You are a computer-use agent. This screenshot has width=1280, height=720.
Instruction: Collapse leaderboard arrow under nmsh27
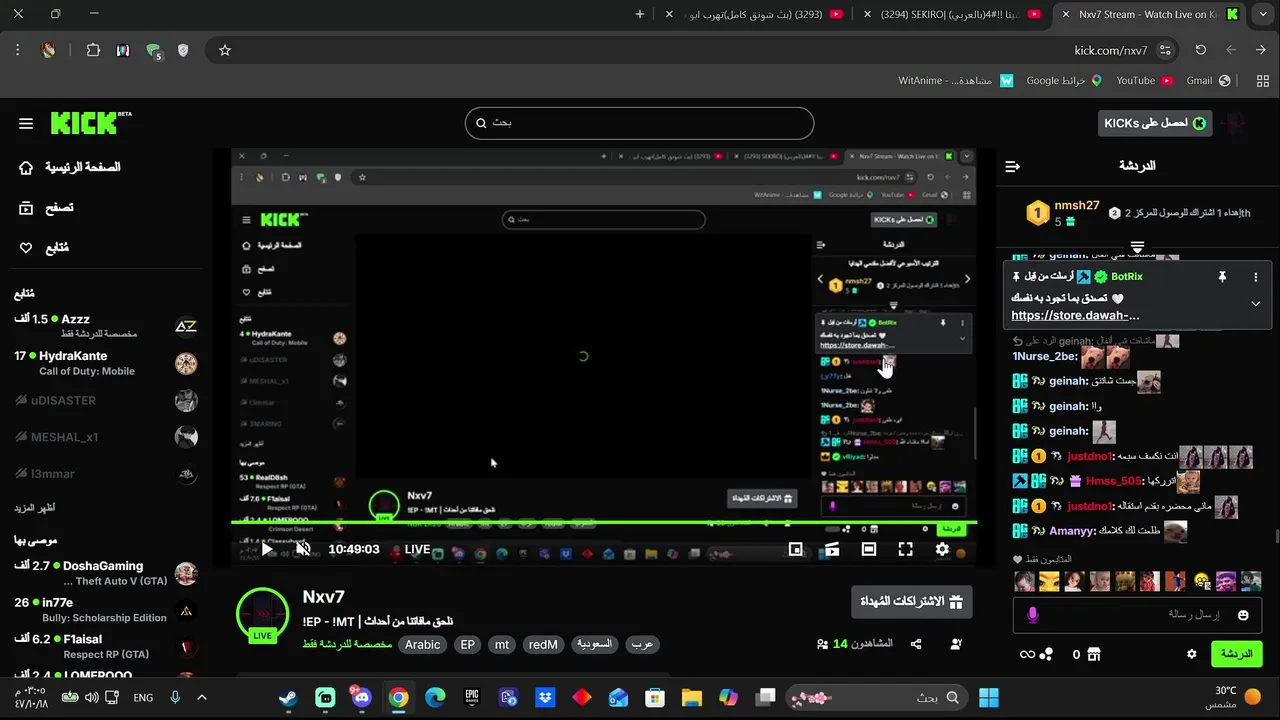coord(1137,246)
